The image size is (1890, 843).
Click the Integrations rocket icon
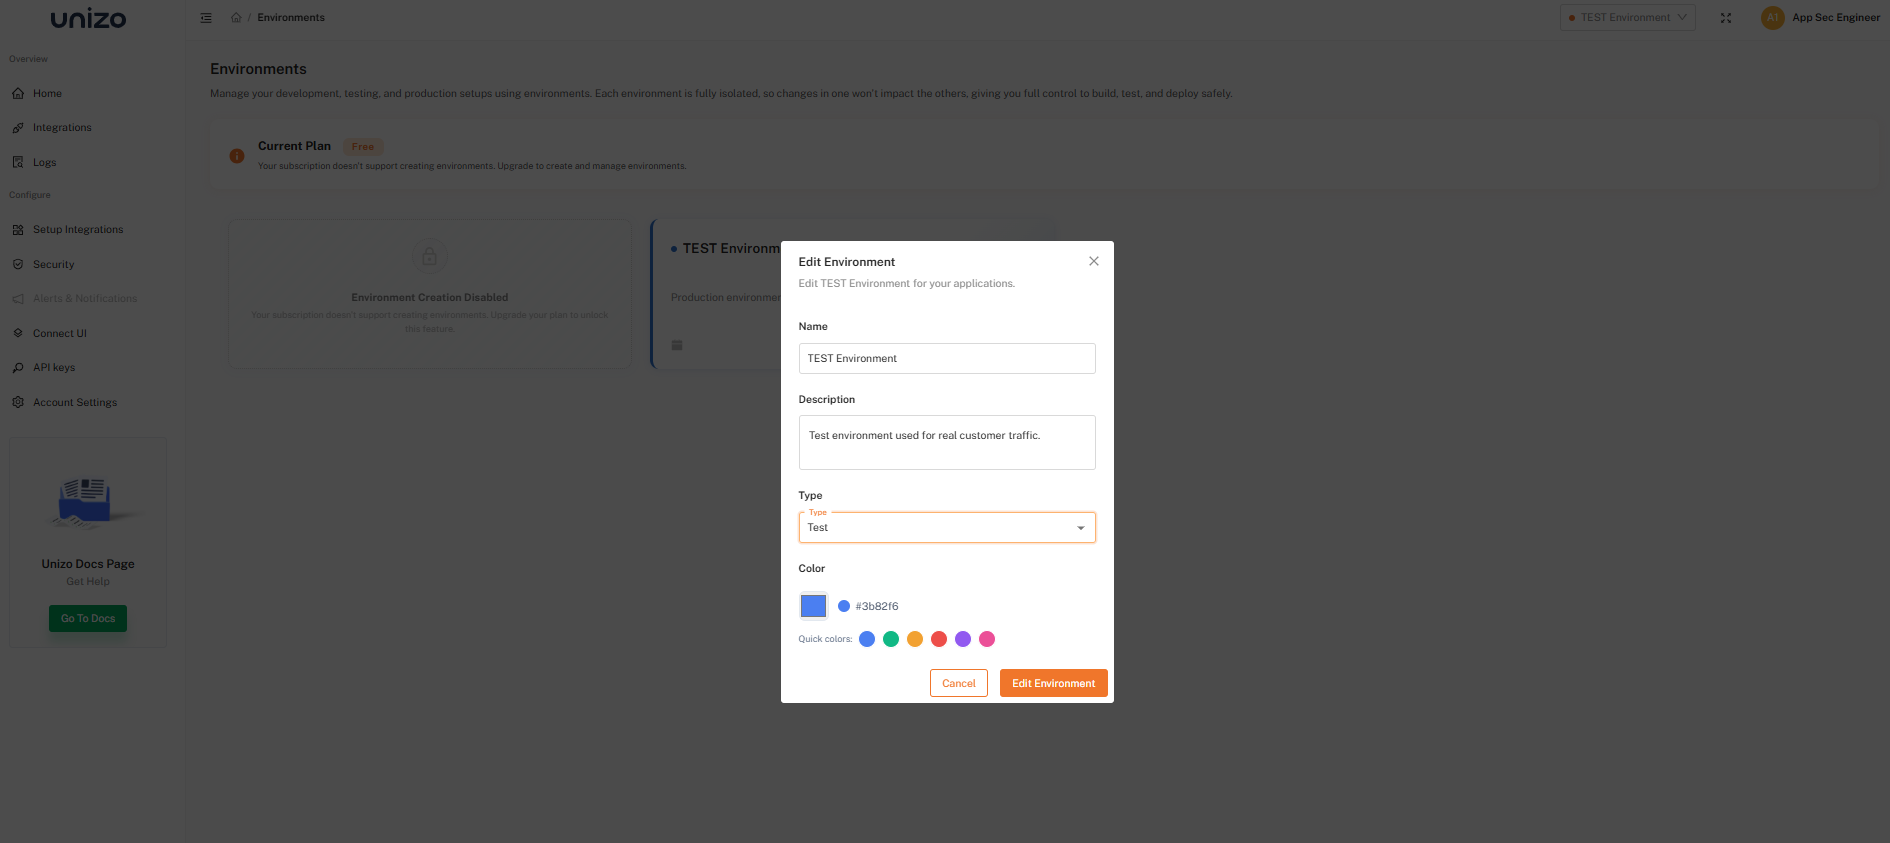click(x=18, y=128)
